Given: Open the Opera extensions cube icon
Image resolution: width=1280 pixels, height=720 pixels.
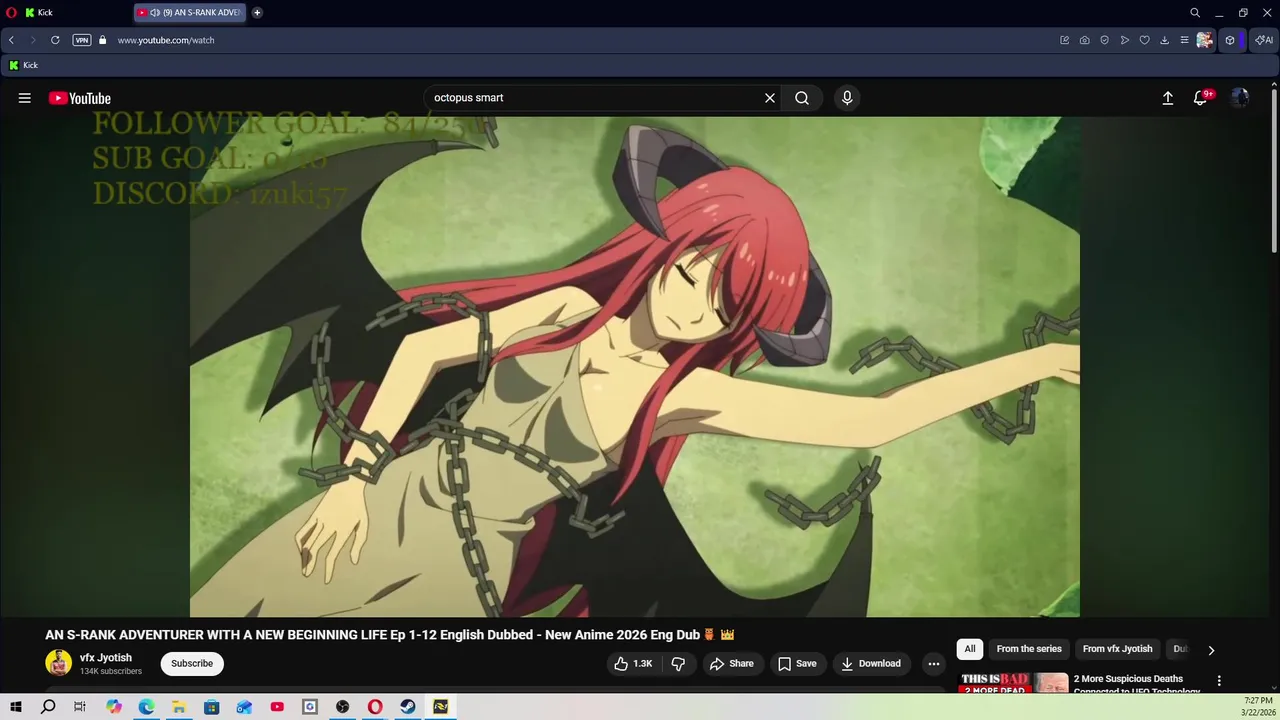Looking at the screenshot, I should click(1230, 40).
